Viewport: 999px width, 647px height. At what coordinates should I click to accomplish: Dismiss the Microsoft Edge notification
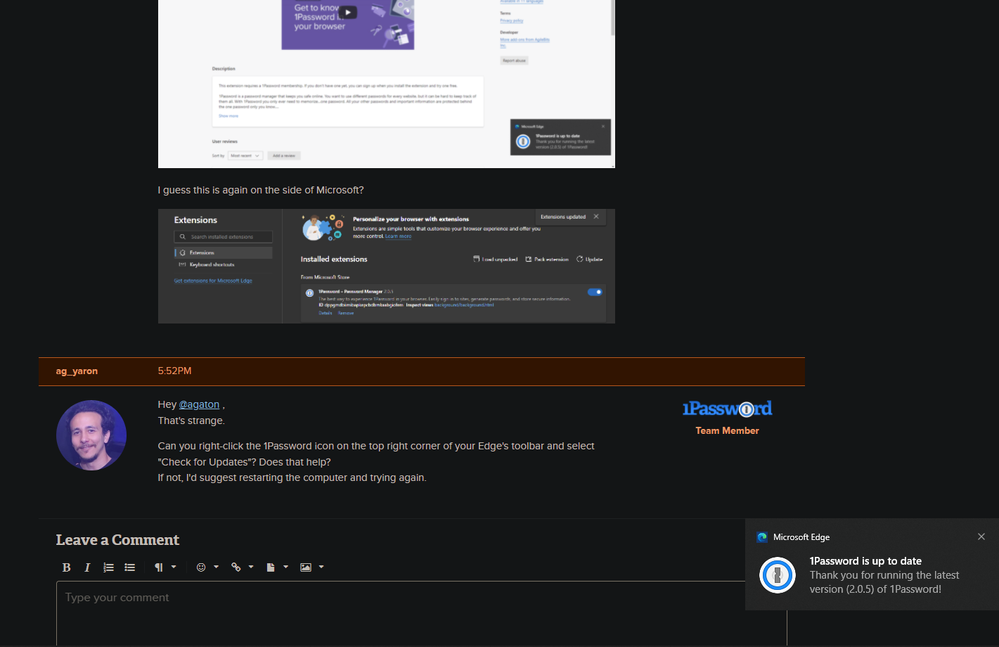[x=981, y=537]
